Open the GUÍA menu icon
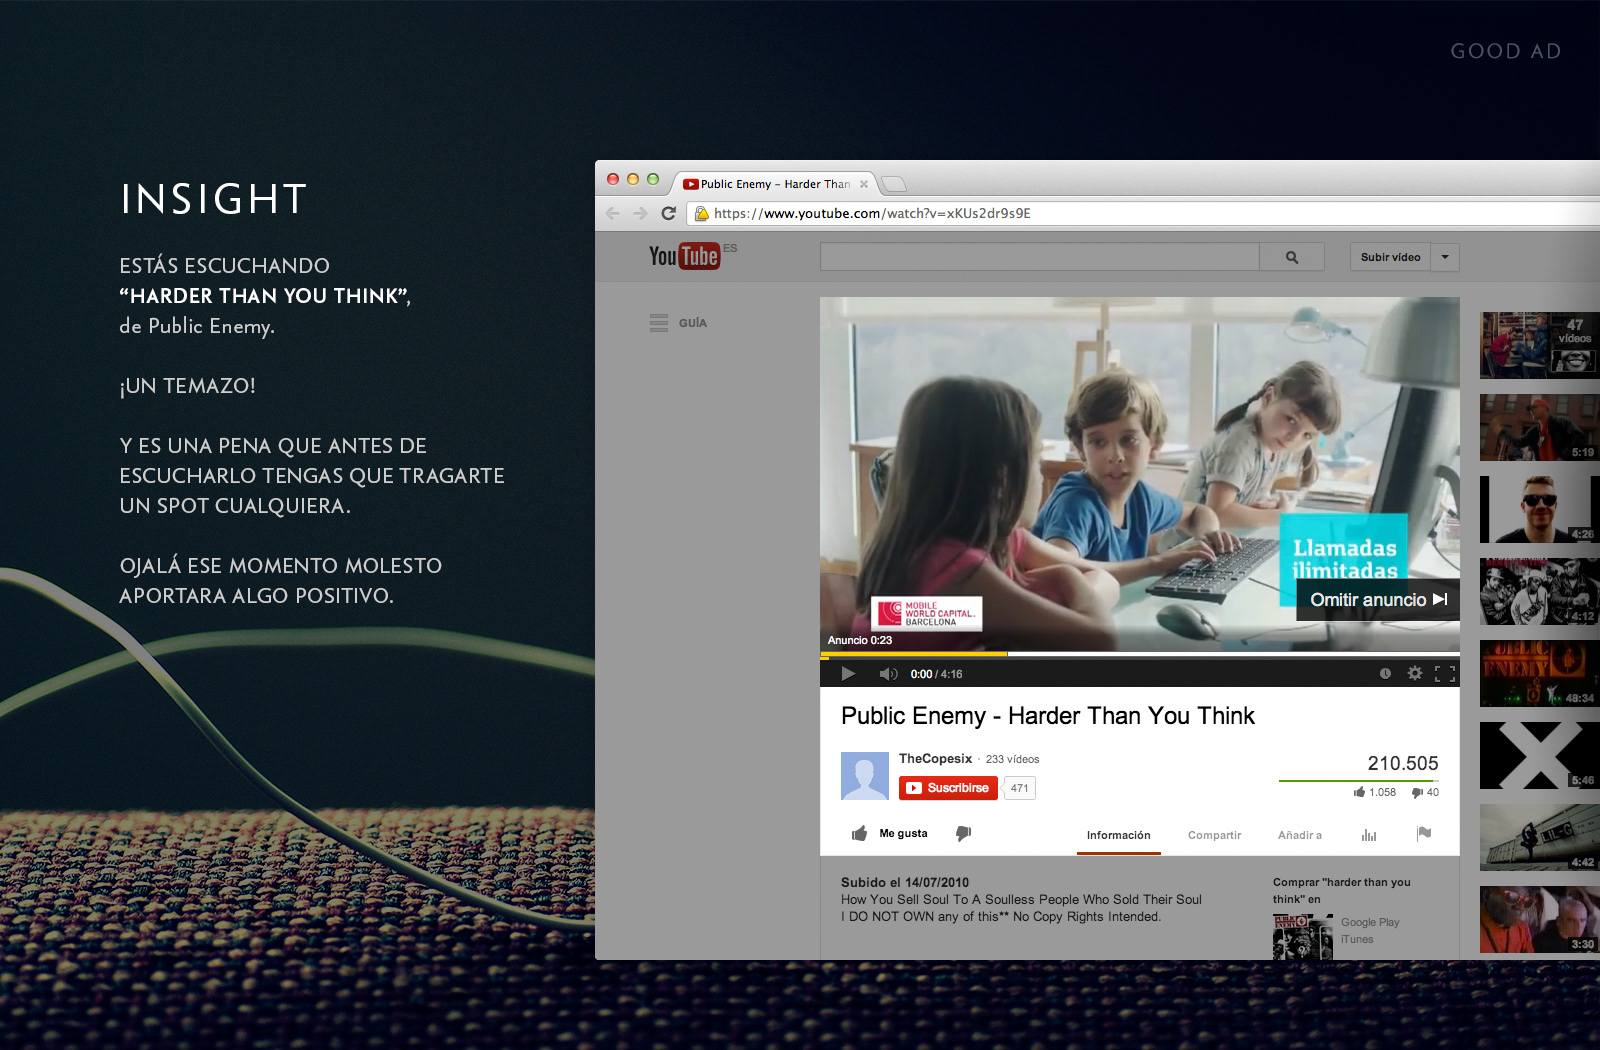This screenshot has width=1600, height=1050. coord(659,323)
